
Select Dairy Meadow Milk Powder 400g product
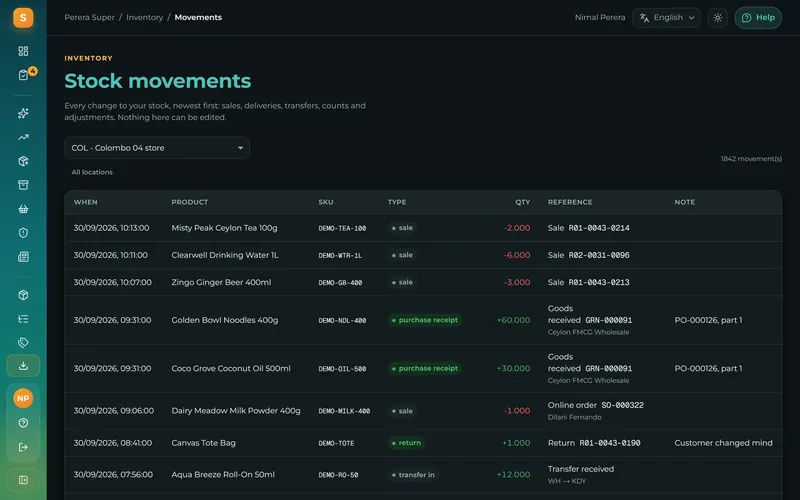(236, 411)
